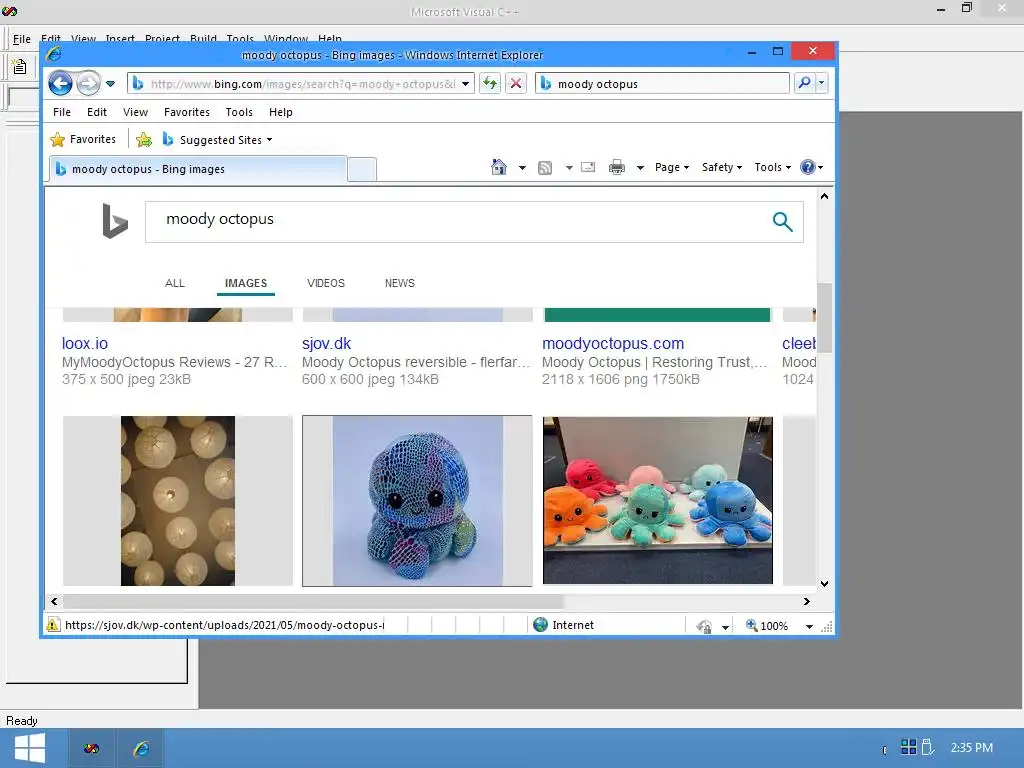The image size is (1024, 768).
Task: Click the Internet zone globe icon
Action: (x=540, y=625)
